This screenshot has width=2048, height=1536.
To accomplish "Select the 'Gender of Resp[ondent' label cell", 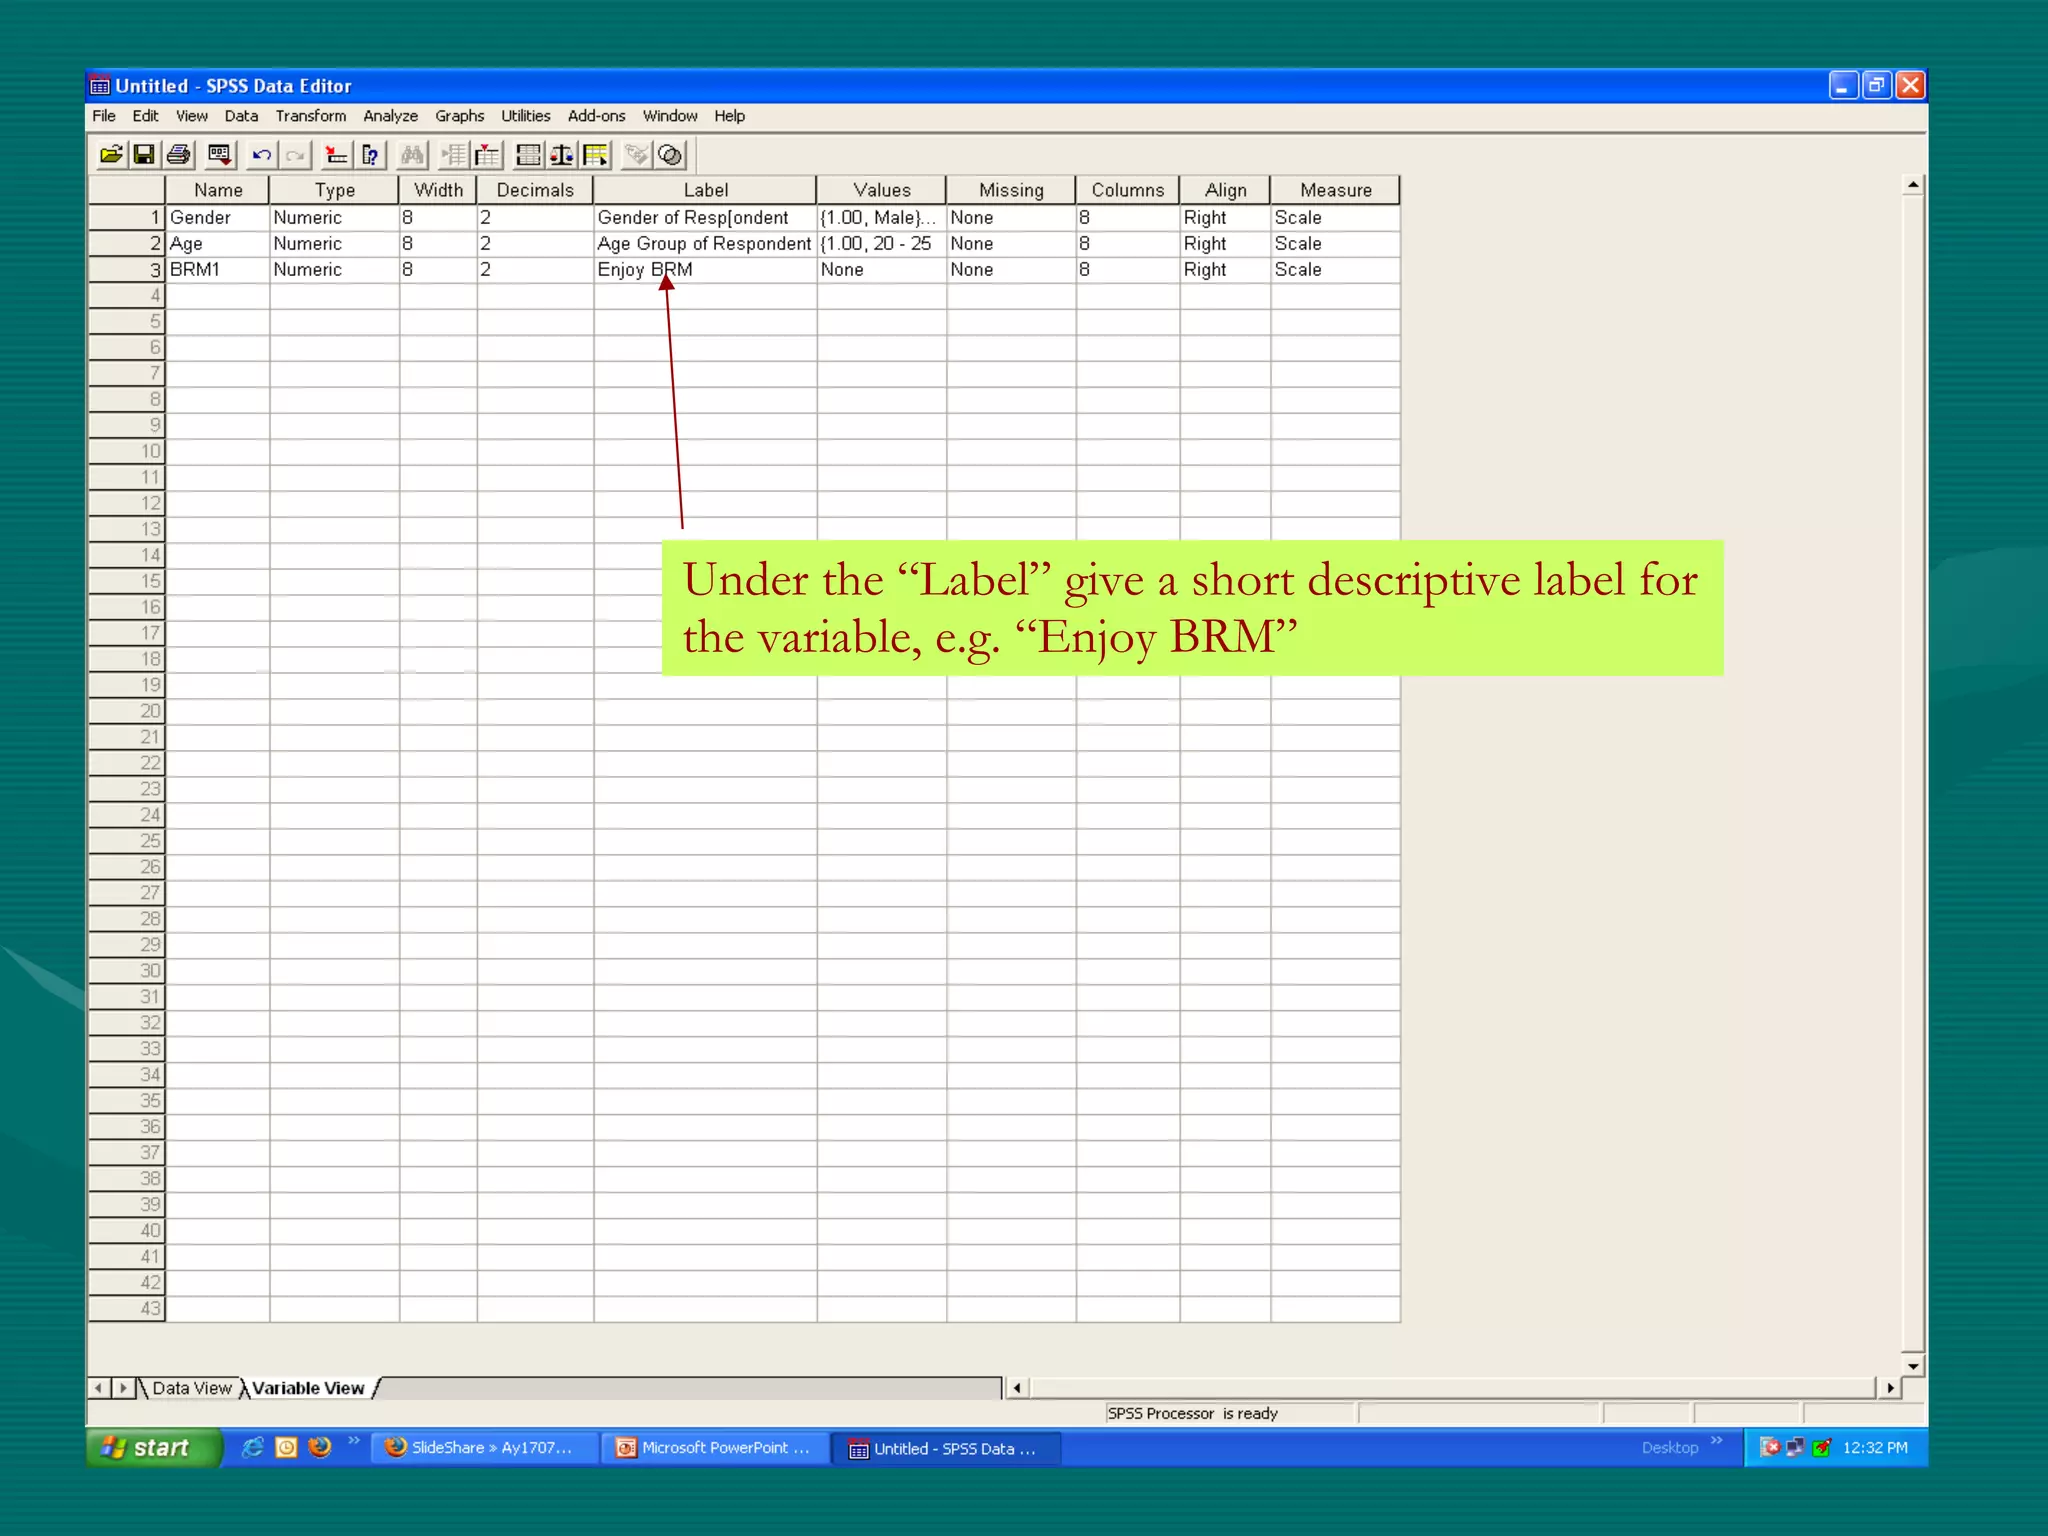I will coord(705,218).
